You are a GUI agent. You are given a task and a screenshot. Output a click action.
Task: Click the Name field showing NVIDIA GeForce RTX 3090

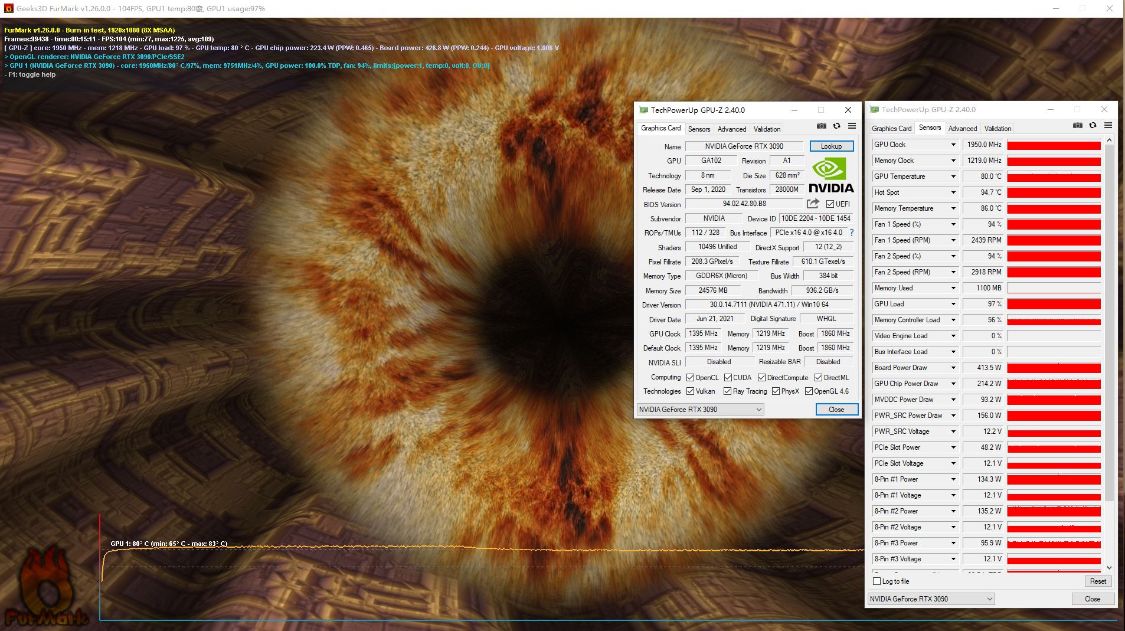744,146
